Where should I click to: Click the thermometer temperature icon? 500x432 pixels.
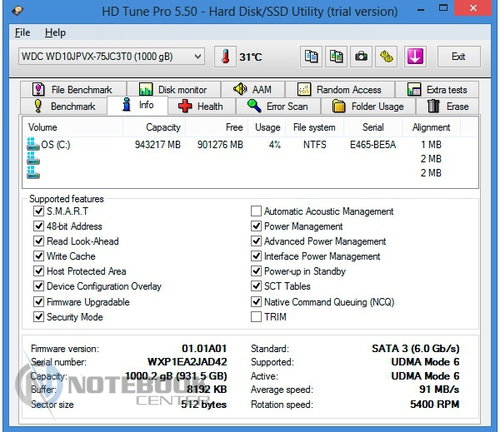point(225,57)
